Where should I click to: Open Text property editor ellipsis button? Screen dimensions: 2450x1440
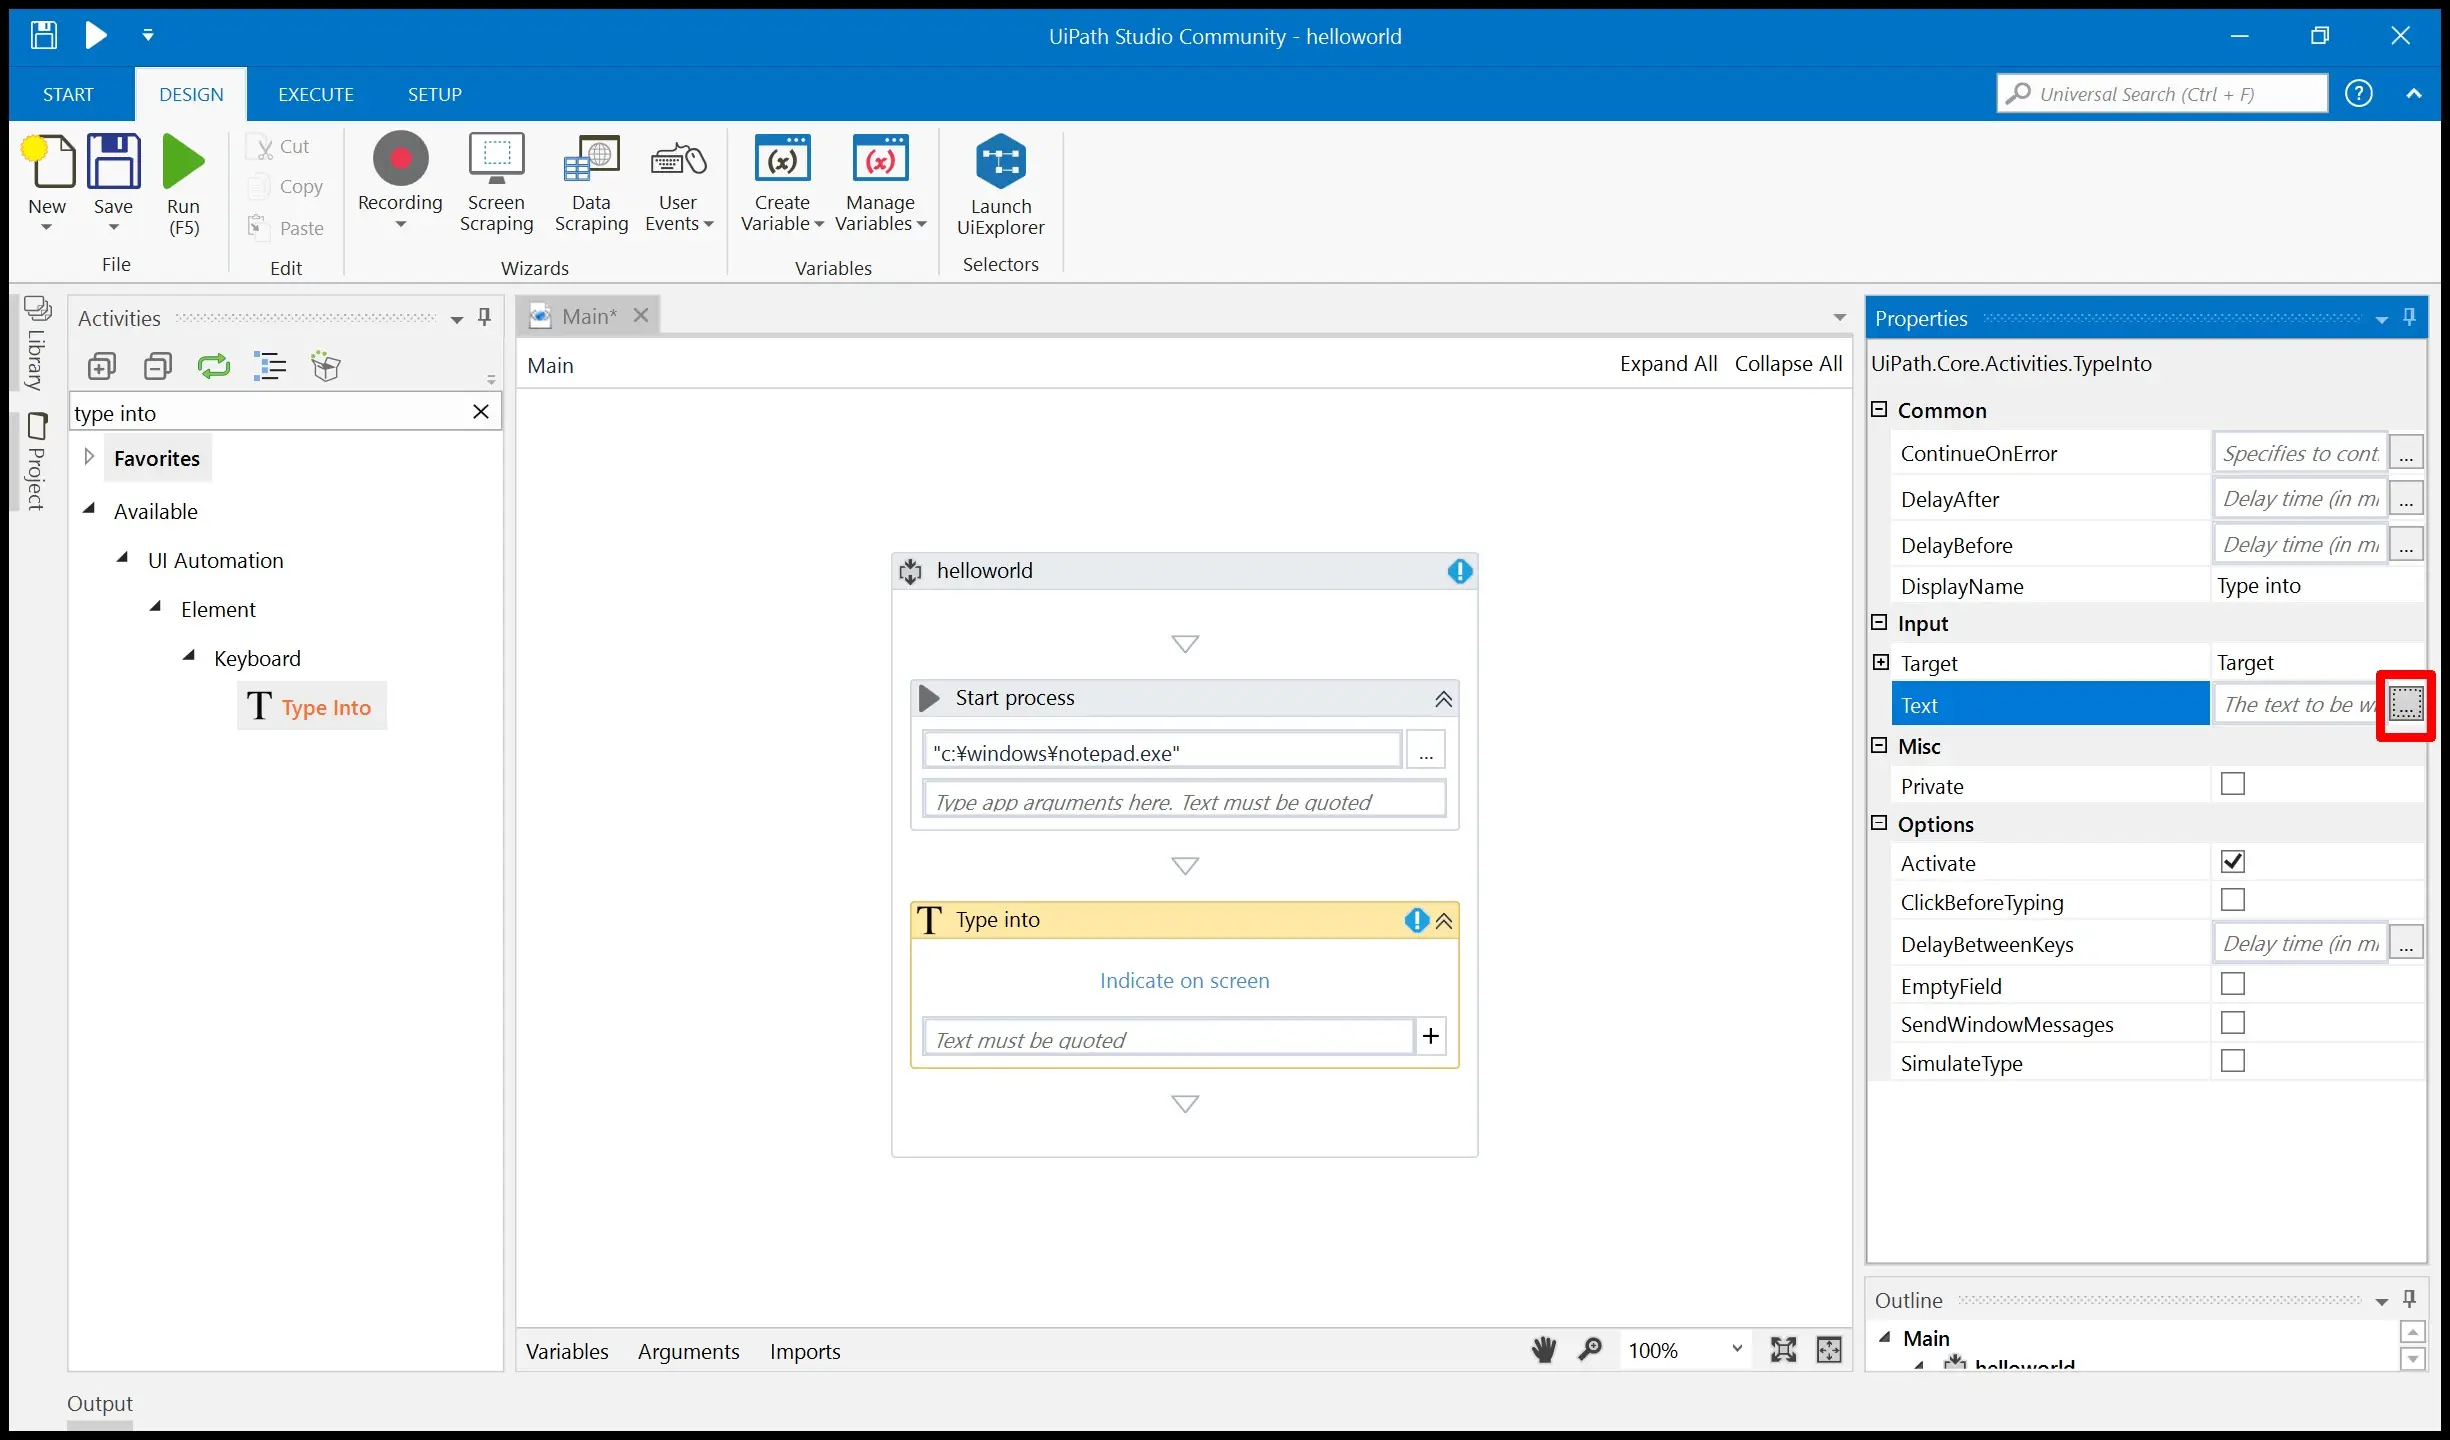2406,704
